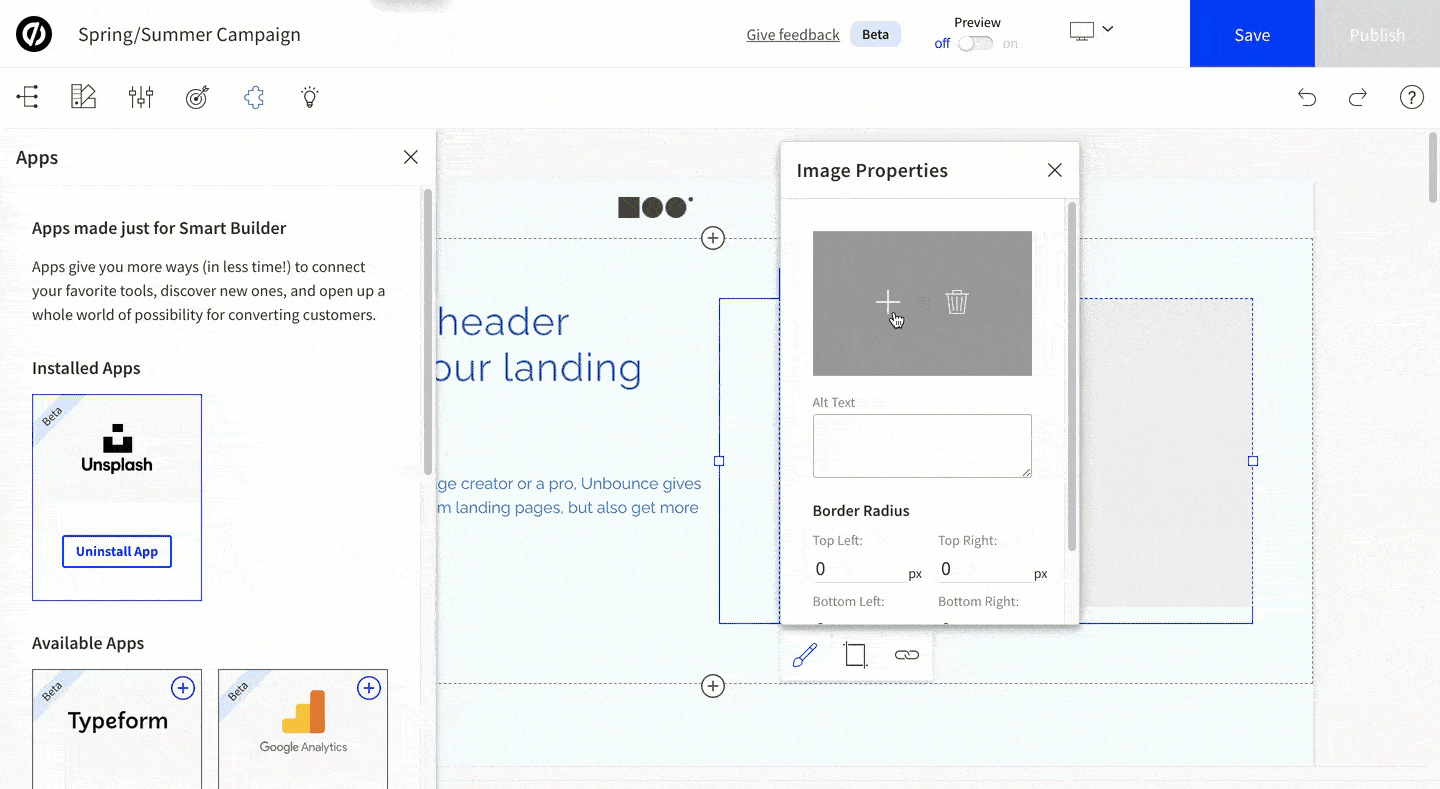Select the Typeform app card
The height and width of the screenshot is (789, 1440).
pos(117,729)
